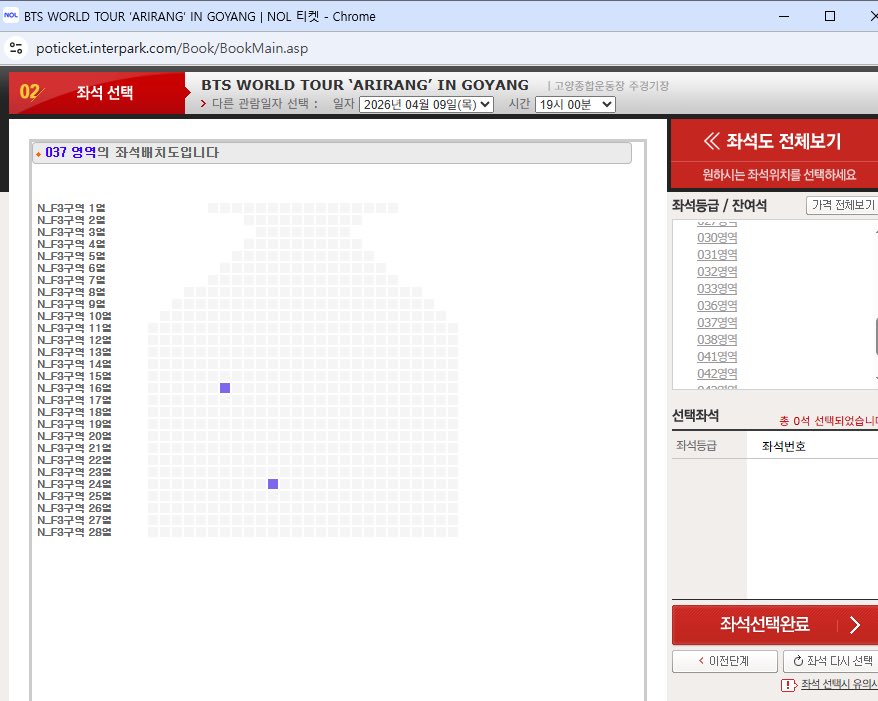This screenshot has width=878, height=701.
Task: Click the address bar URL poticket.interpark.com
Action: tap(172, 48)
